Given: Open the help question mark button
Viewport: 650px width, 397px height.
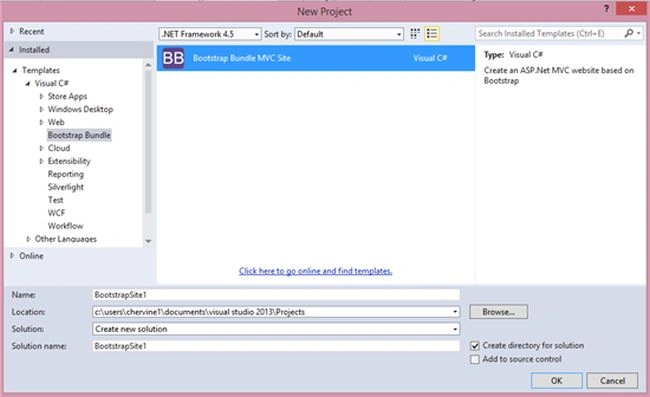Looking at the screenshot, I should tap(606, 9).
